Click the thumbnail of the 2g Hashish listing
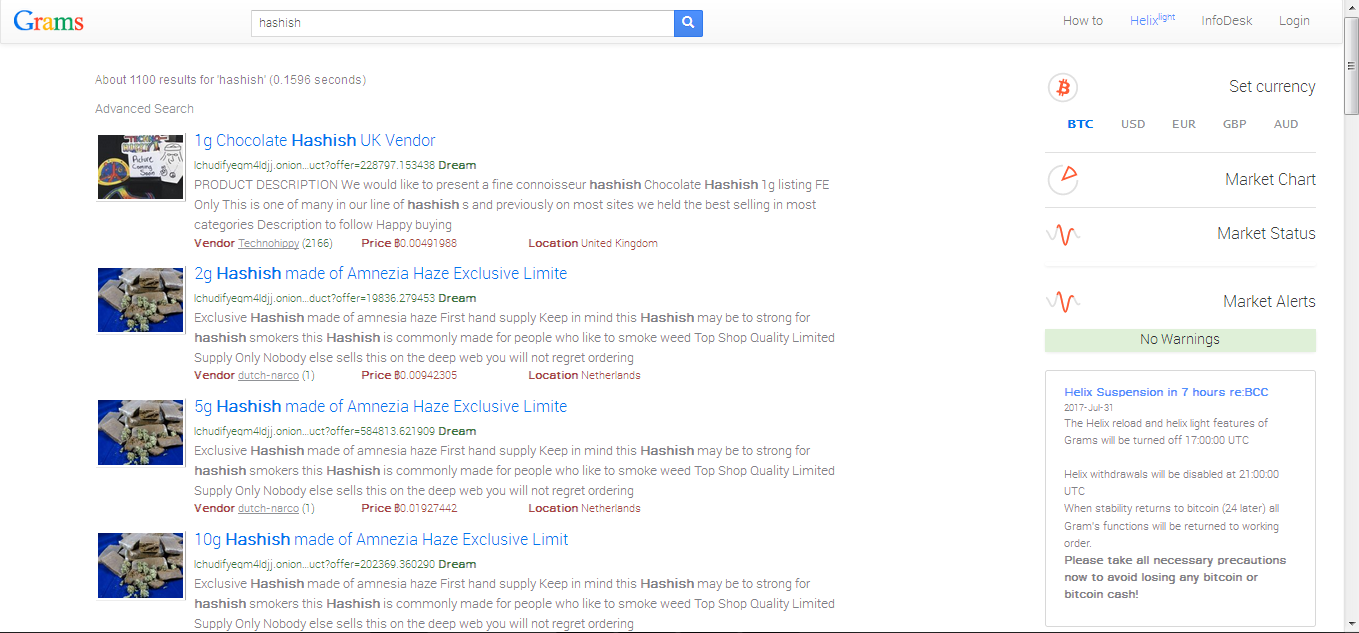 point(141,300)
